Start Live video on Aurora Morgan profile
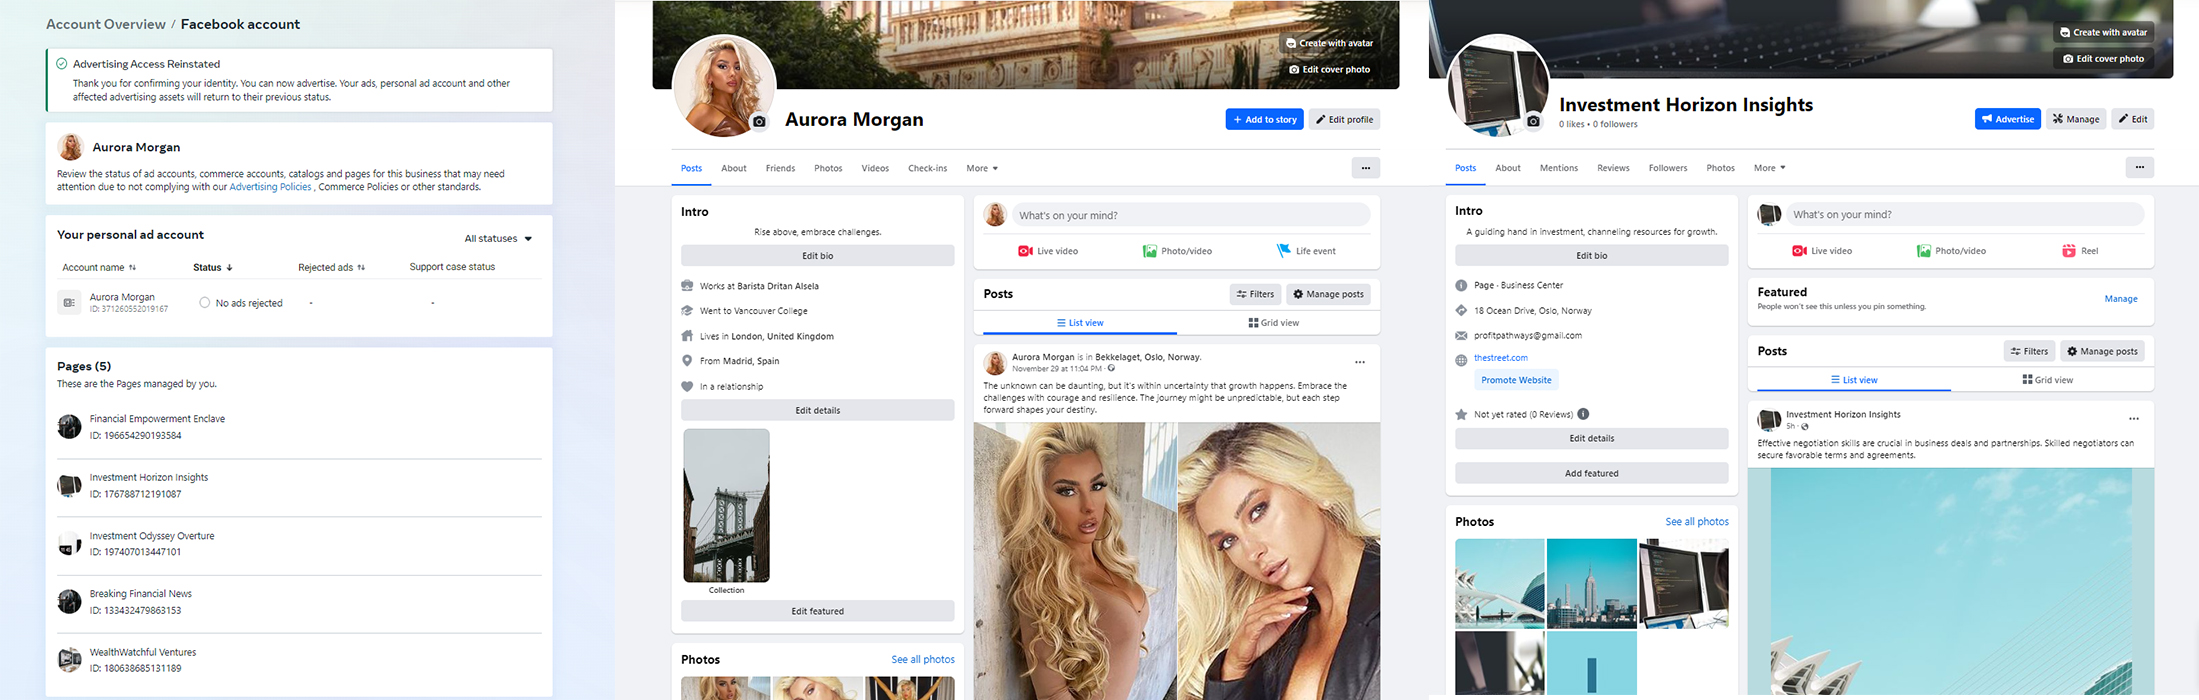Image resolution: width=2199 pixels, height=700 pixels. tap(1048, 251)
